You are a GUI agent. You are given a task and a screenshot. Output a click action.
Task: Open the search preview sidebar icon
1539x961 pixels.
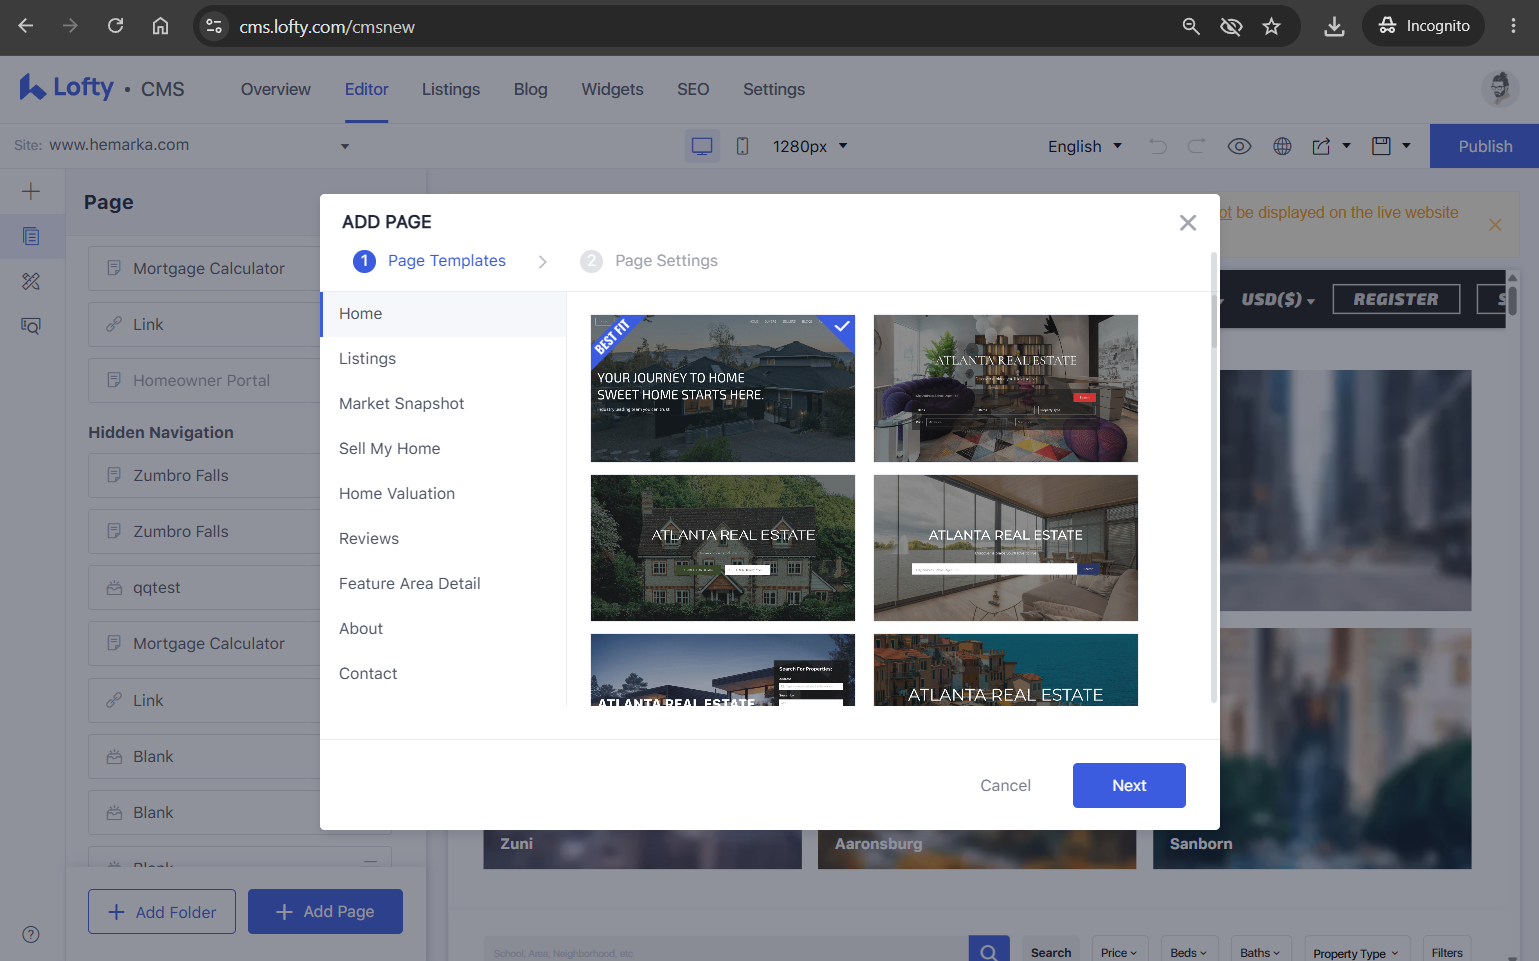[x=31, y=326]
